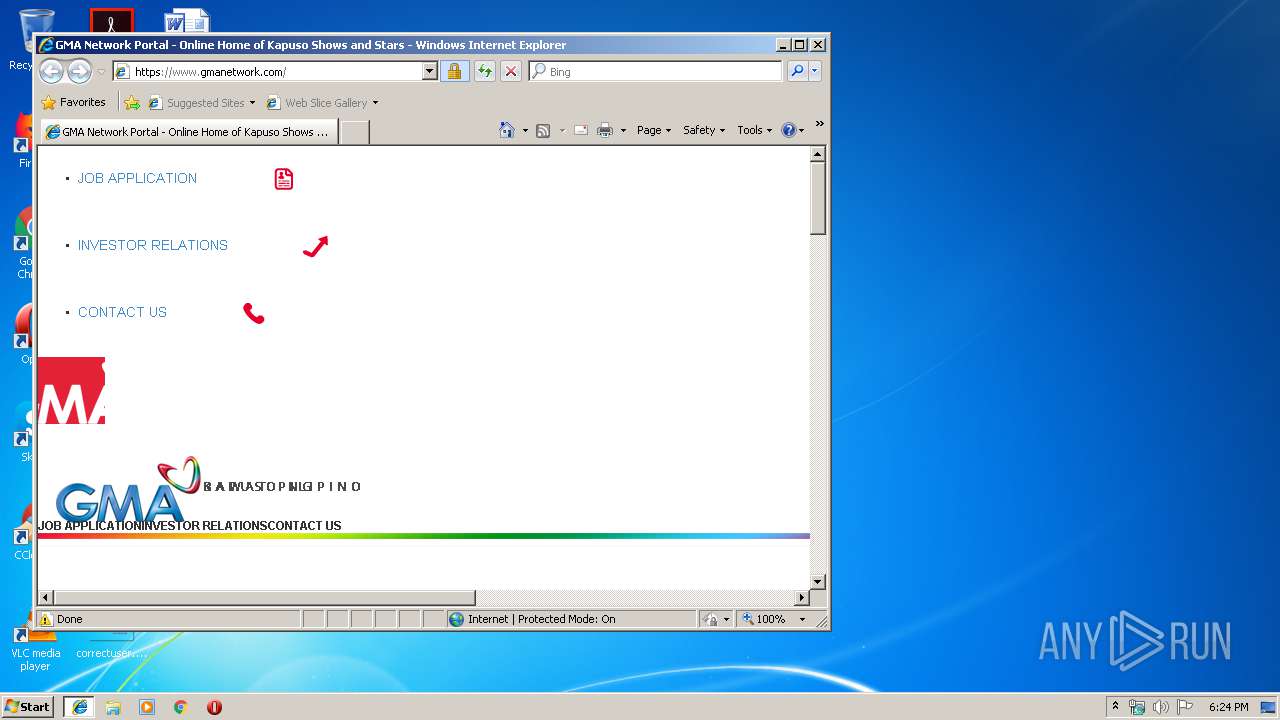Click the Bing search box
The height and width of the screenshot is (720, 1280).
(656, 71)
